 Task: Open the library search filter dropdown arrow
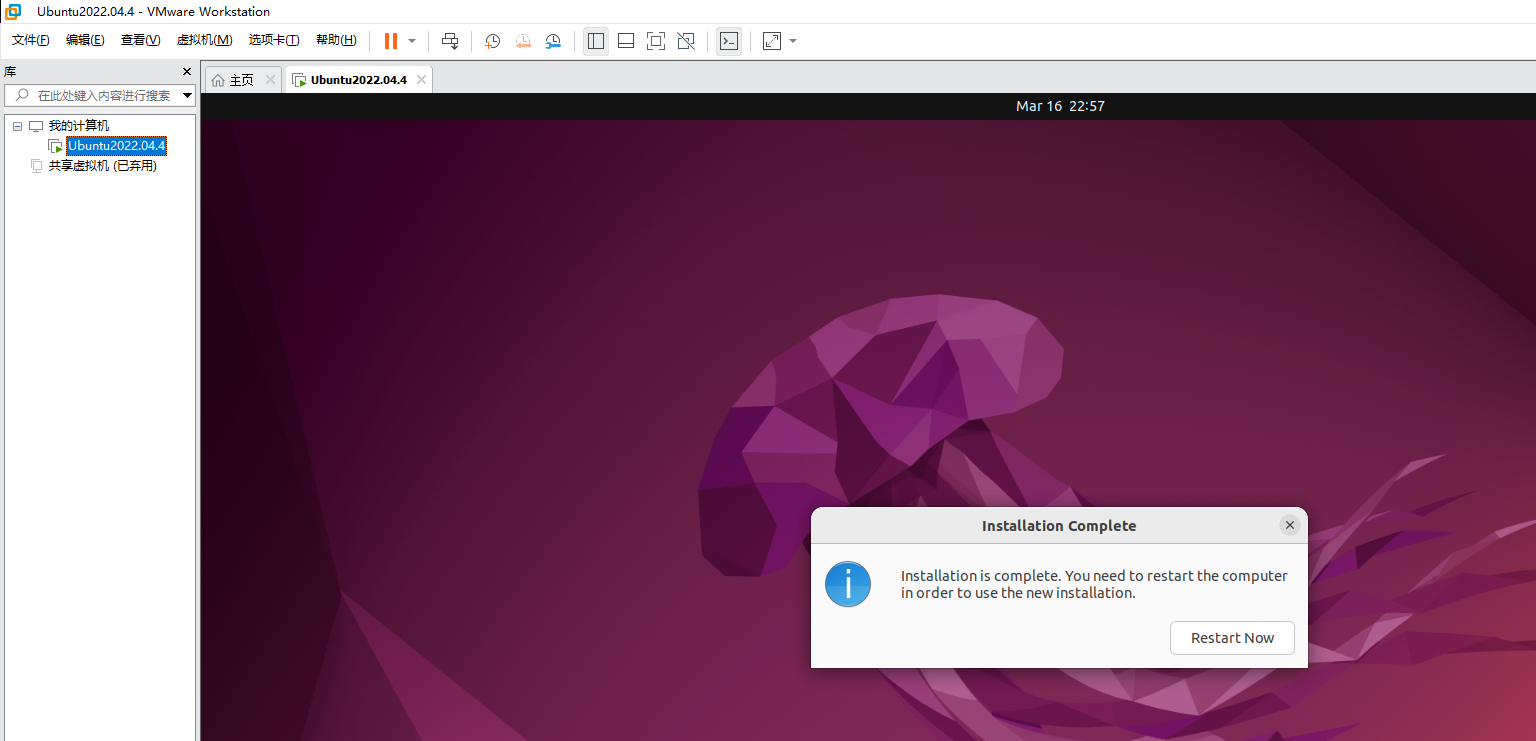[187, 96]
